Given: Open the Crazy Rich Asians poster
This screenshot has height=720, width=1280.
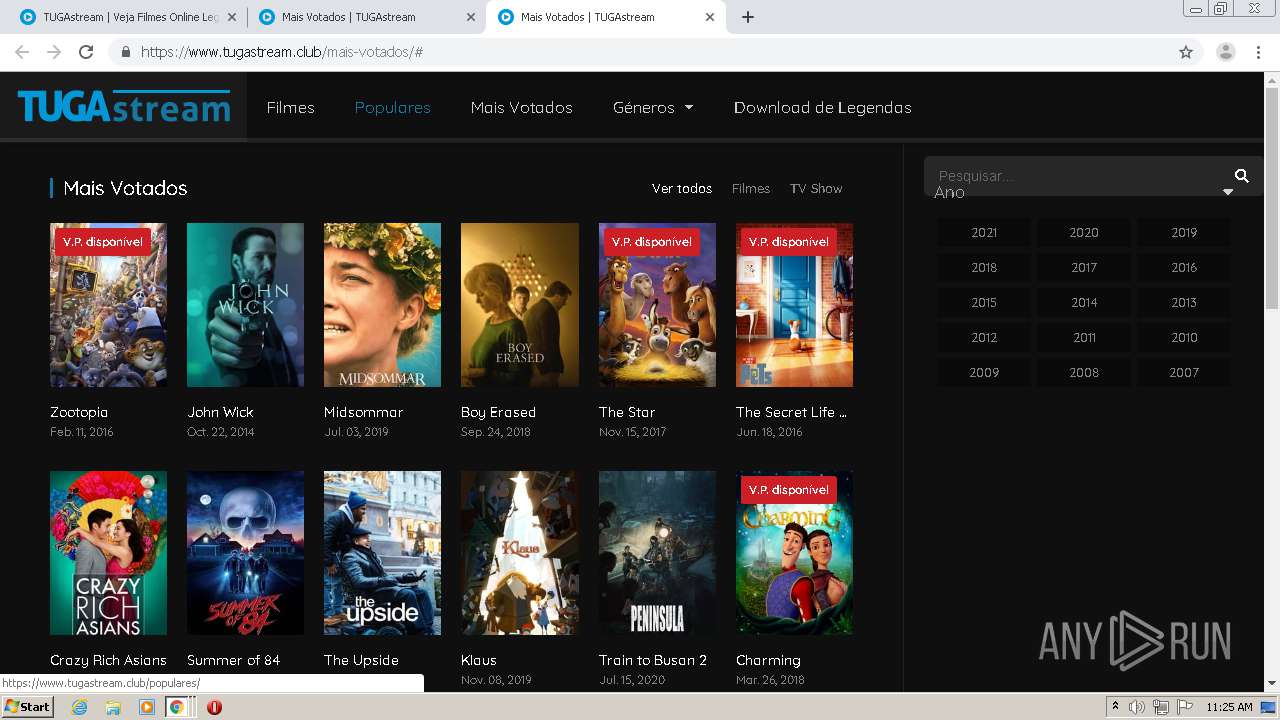Looking at the screenshot, I should (x=108, y=553).
